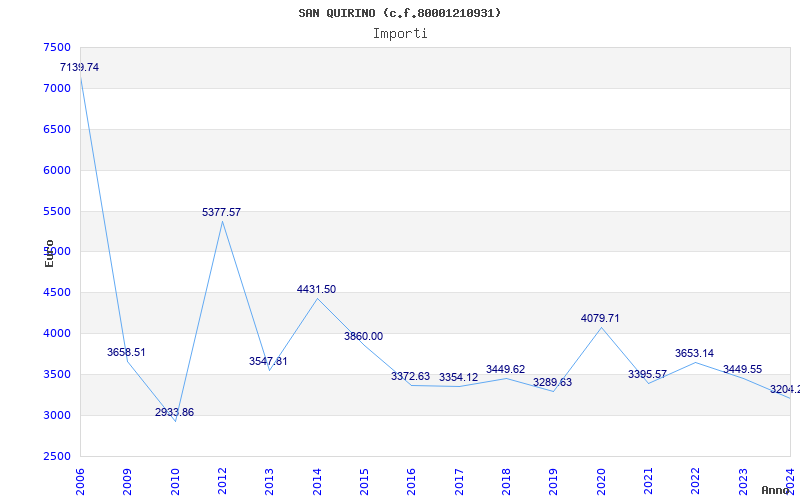Click the 2013 x-axis year label
This screenshot has width=800, height=500.
coord(269,482)
